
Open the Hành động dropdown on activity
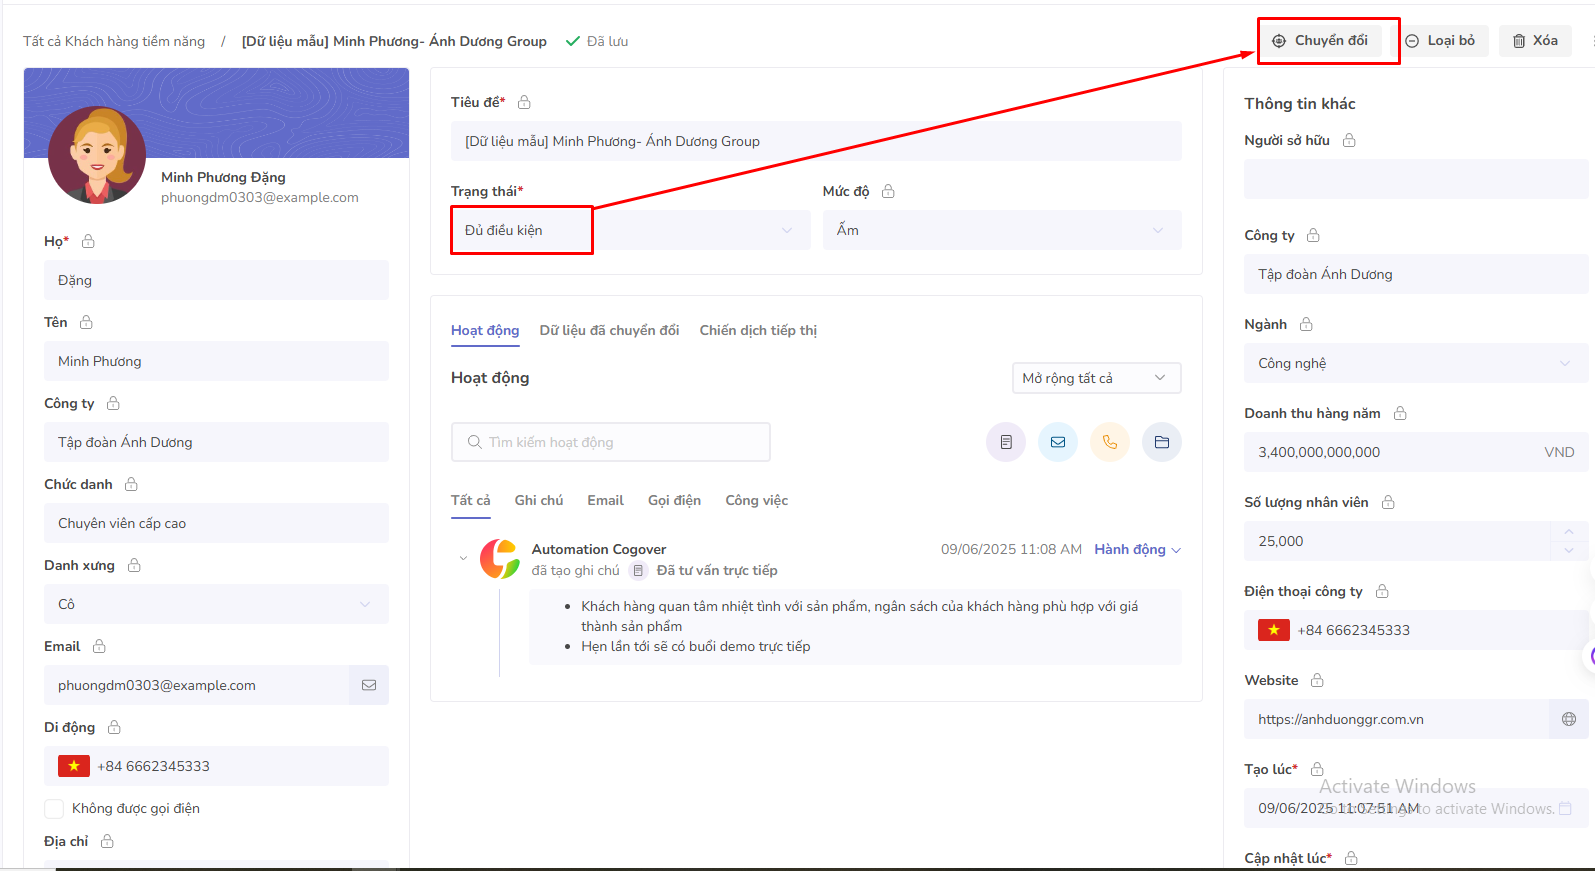pos(1137,549)
